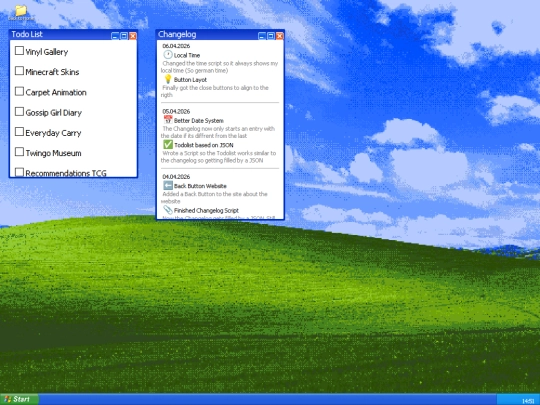Click the green checkmark icon beside Todolist based on JSON
The height and width of the screenshot is (405, 540).
(x=167, y=144)
